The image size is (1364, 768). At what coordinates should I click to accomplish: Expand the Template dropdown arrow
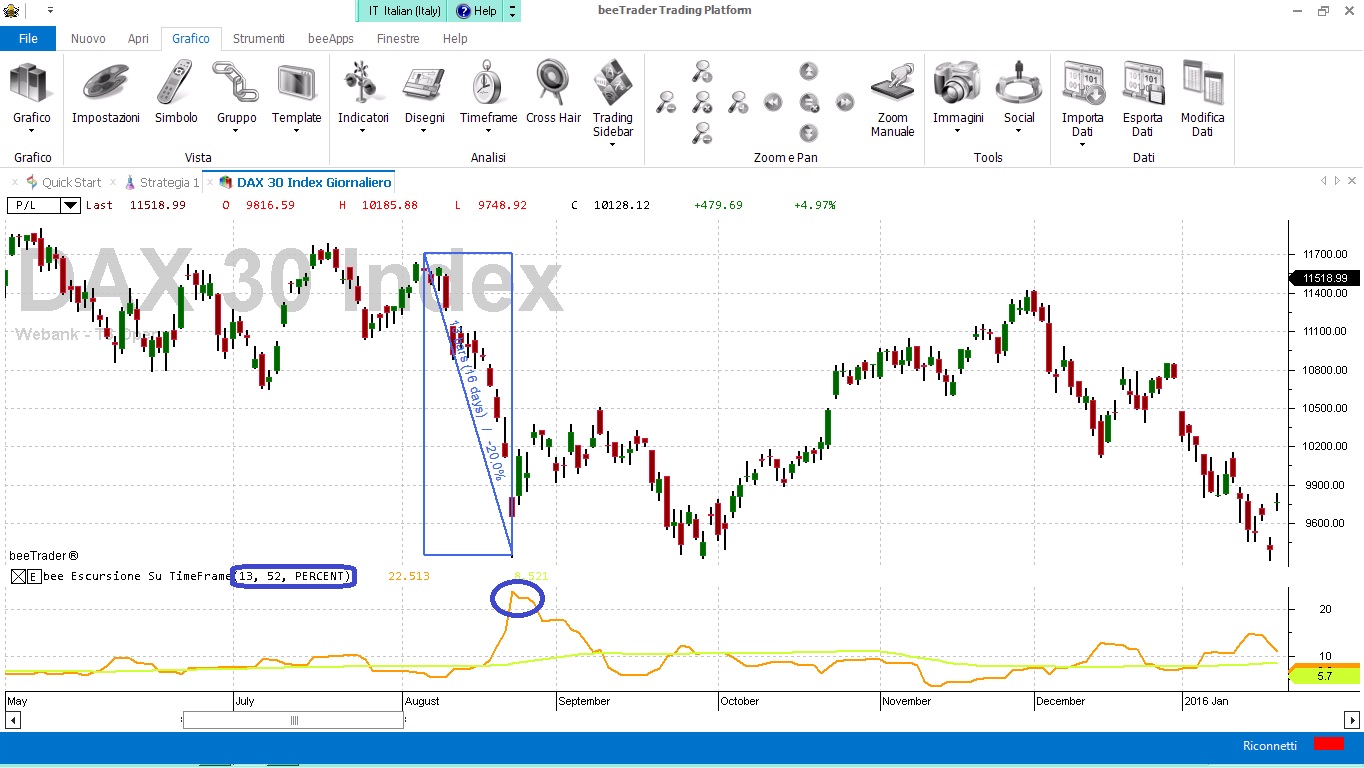(297, 131)
